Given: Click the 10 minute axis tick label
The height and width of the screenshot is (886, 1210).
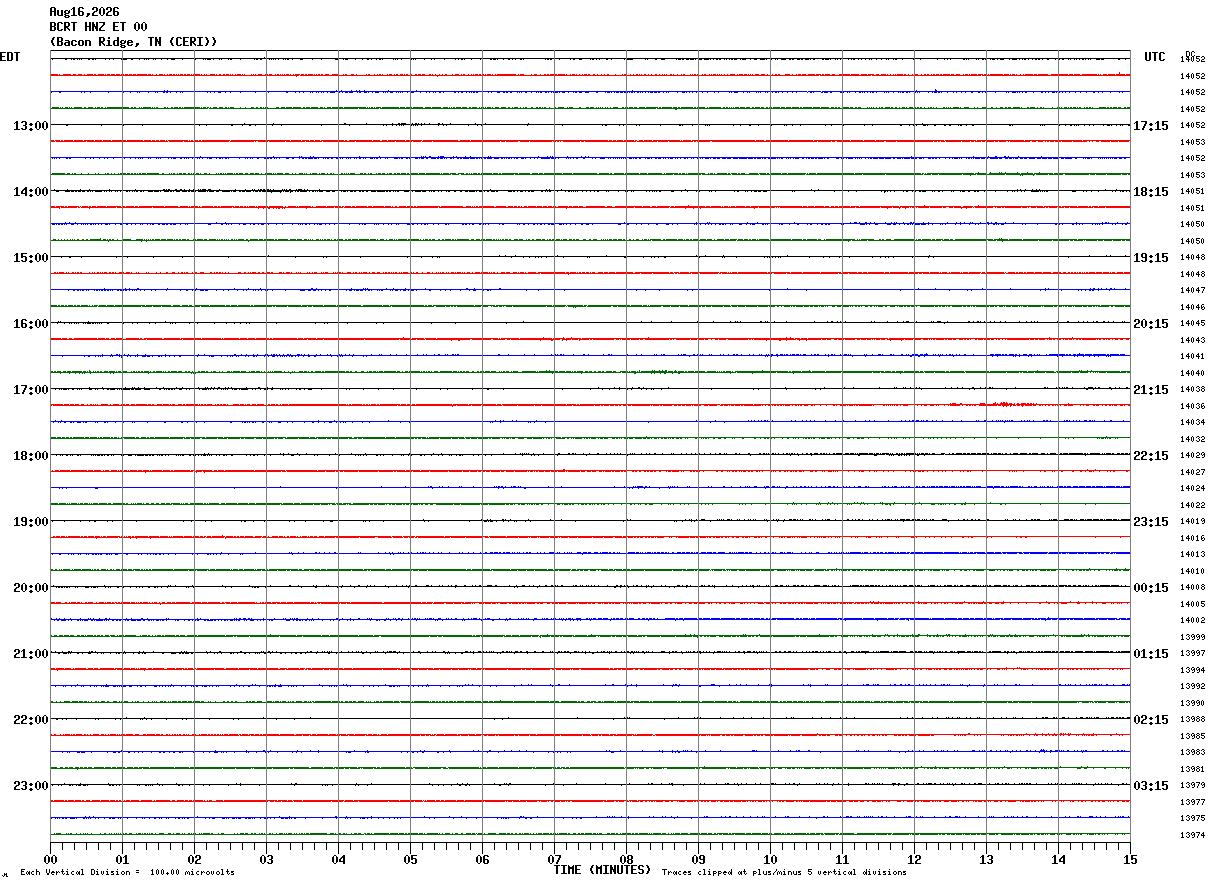Looking at the screenshot, I should 770,859.
